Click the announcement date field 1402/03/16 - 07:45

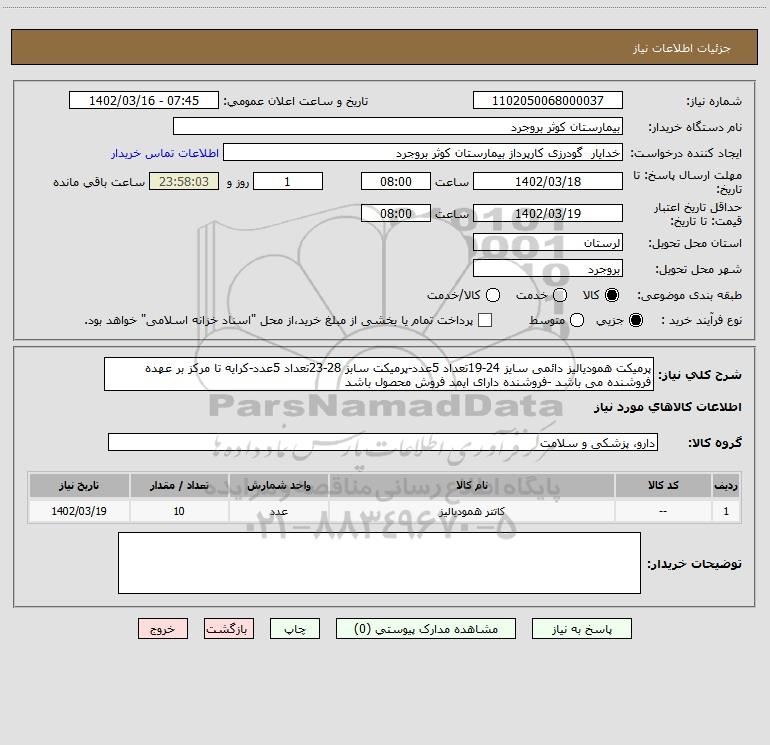143,100
